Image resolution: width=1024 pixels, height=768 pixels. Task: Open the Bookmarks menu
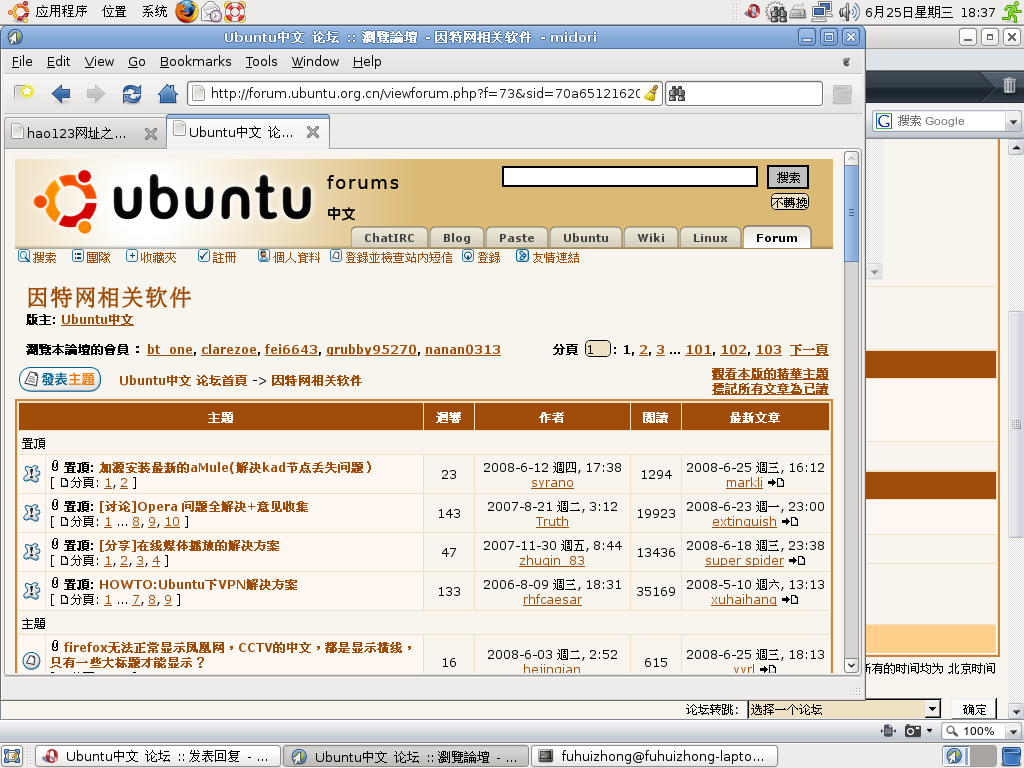[x=195, y=61]
